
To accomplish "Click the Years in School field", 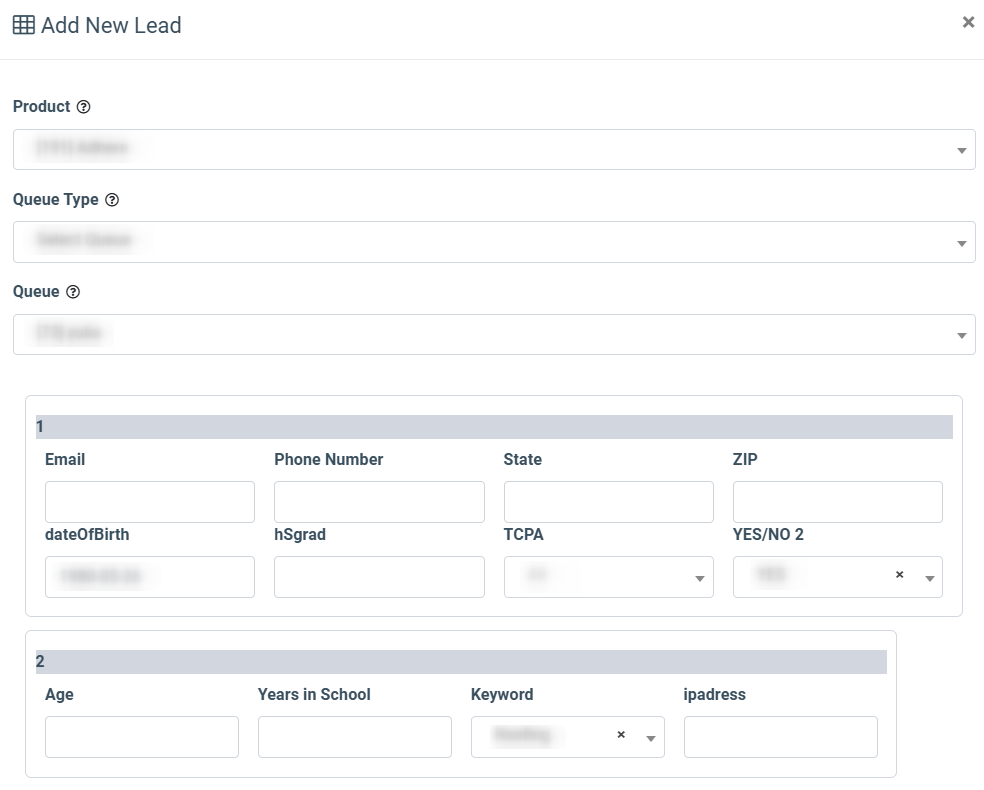I will click(354, 737).
